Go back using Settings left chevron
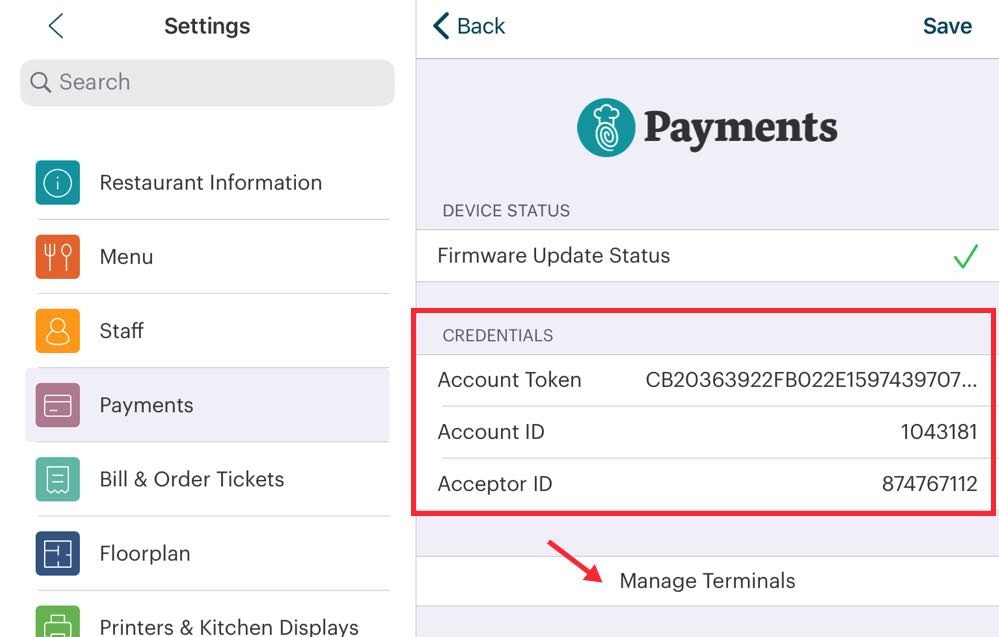This screenshot has height=637, width=999. click(56, 26)
